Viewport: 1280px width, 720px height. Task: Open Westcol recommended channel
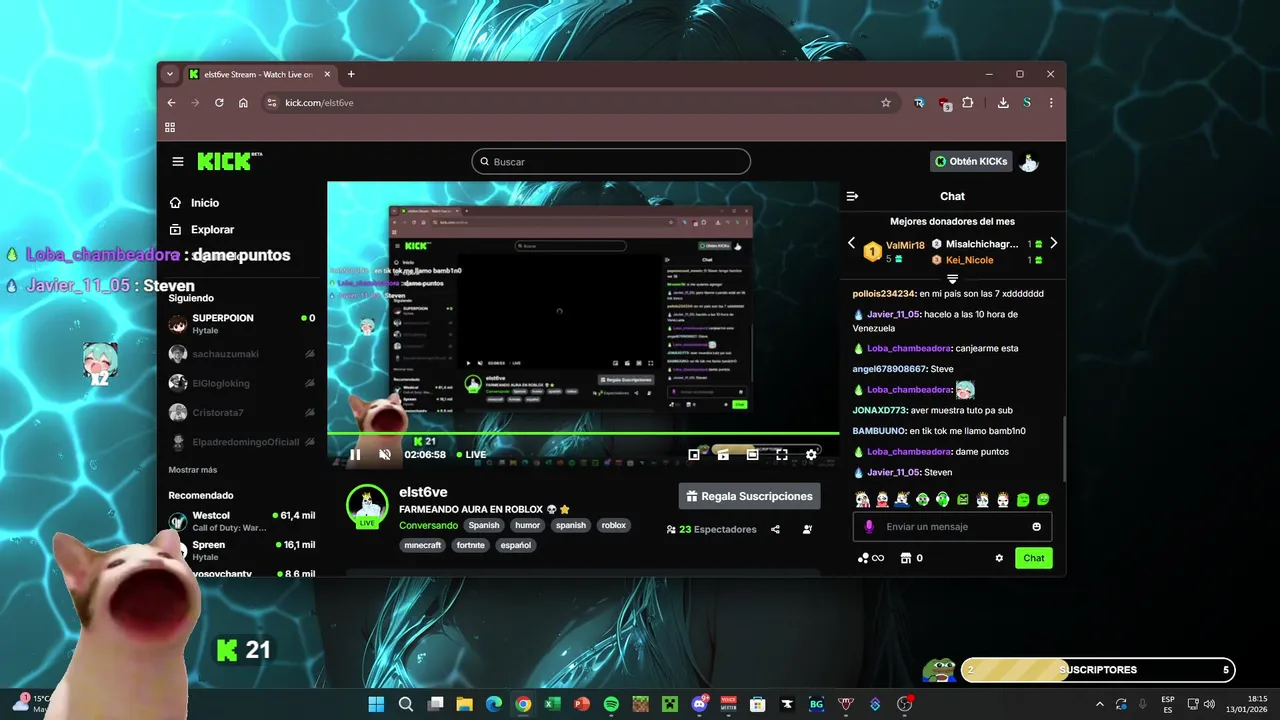click(x=242, y=521)
